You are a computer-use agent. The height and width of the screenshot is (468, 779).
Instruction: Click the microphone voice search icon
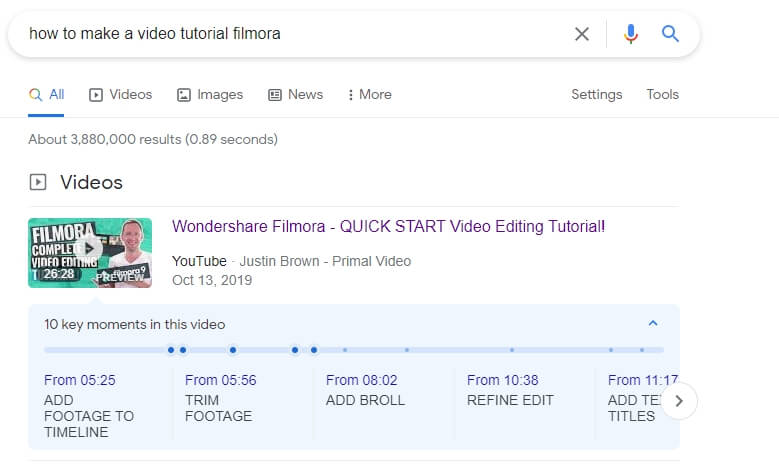click(x=630, y=34)
